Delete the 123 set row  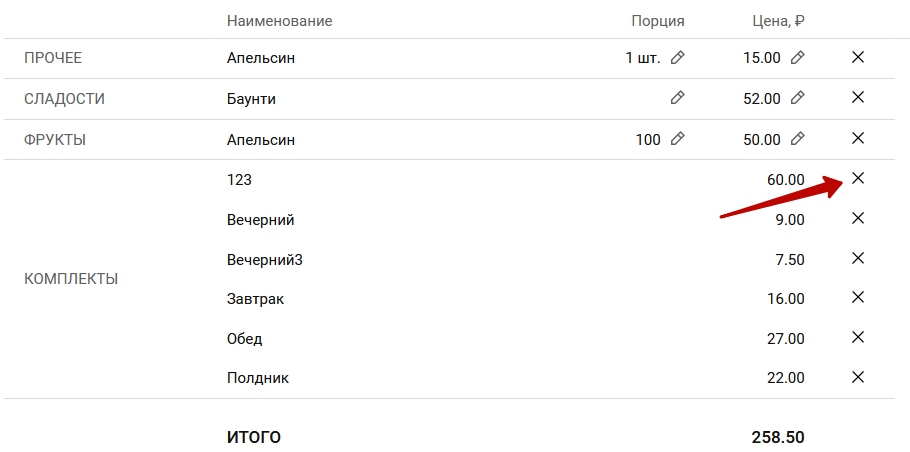pos(857,178)
